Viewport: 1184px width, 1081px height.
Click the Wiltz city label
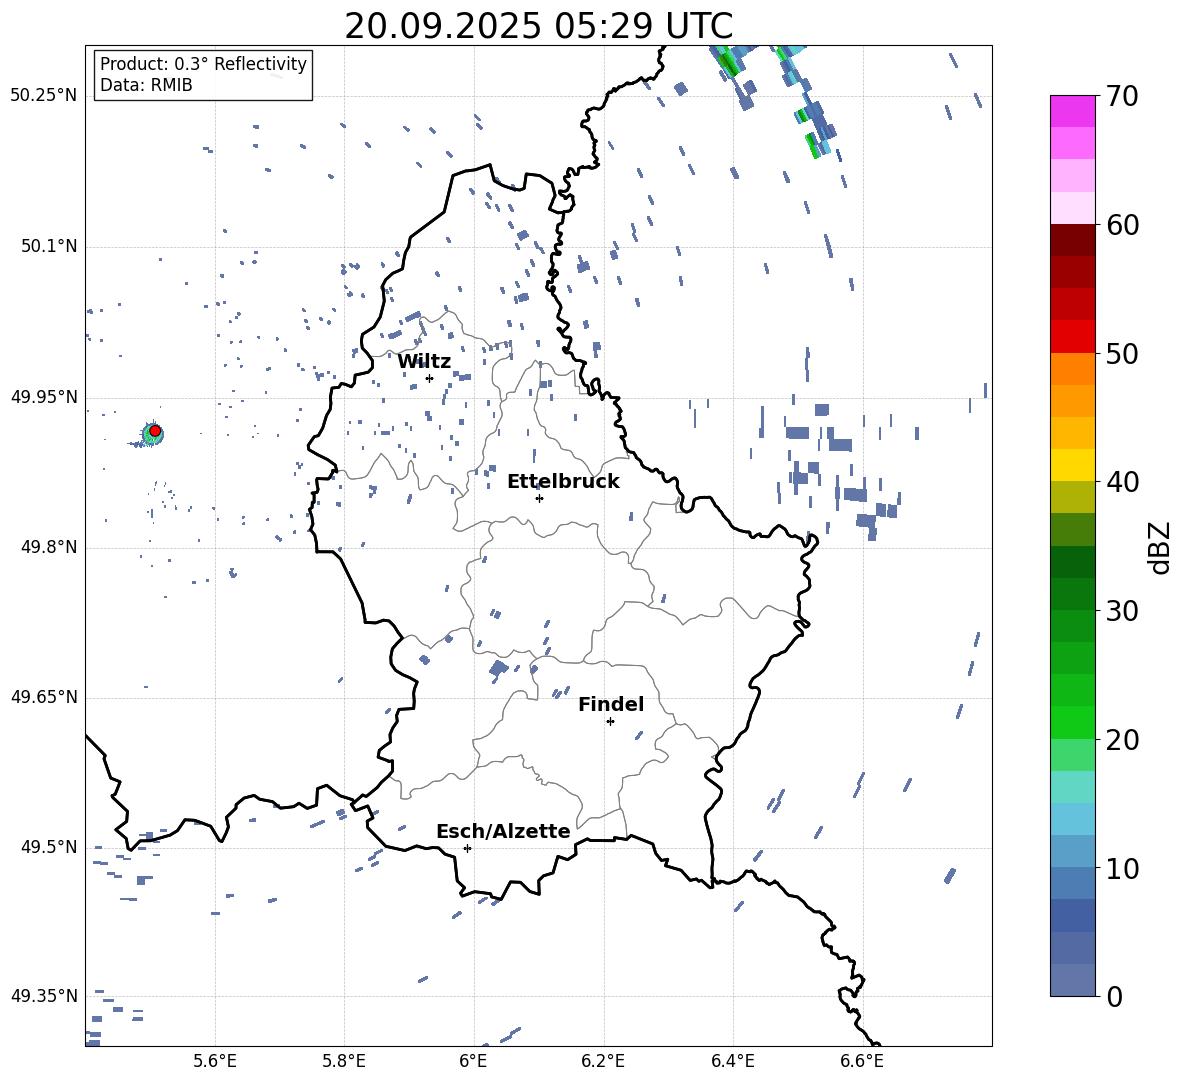(x=424, y=362)
